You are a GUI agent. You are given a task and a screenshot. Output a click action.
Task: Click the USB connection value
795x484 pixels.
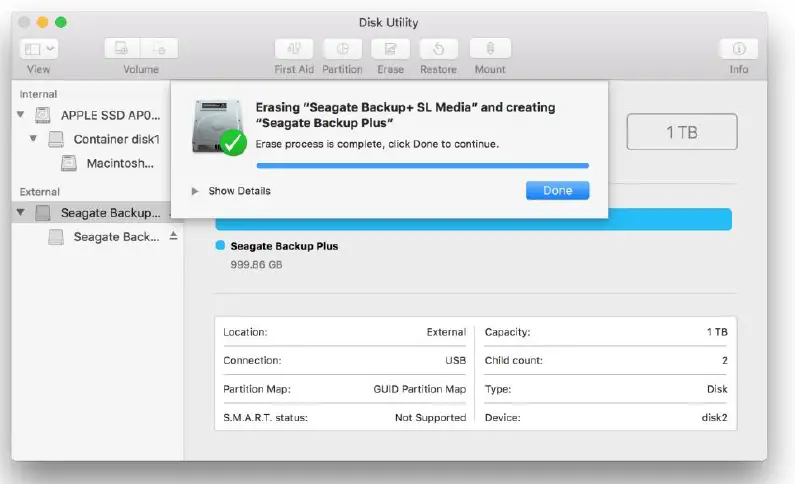(x=455, y=360)
